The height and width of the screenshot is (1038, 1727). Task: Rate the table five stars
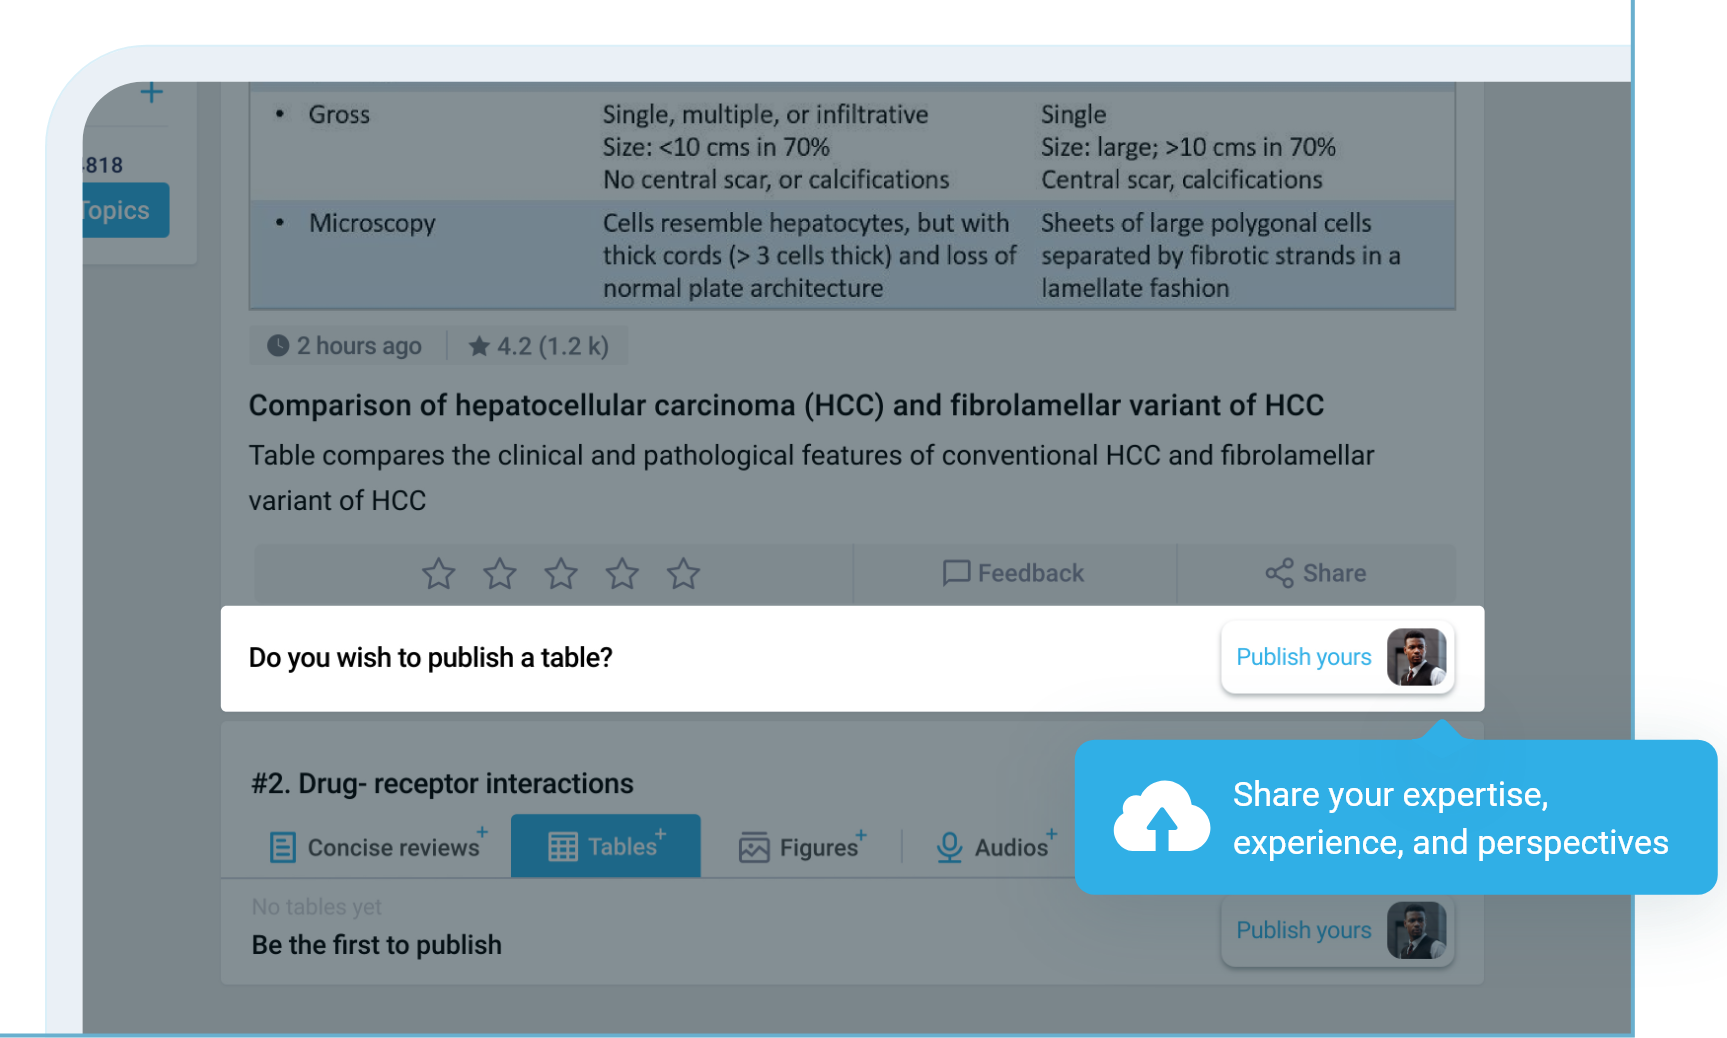click(x=683, y=574)
